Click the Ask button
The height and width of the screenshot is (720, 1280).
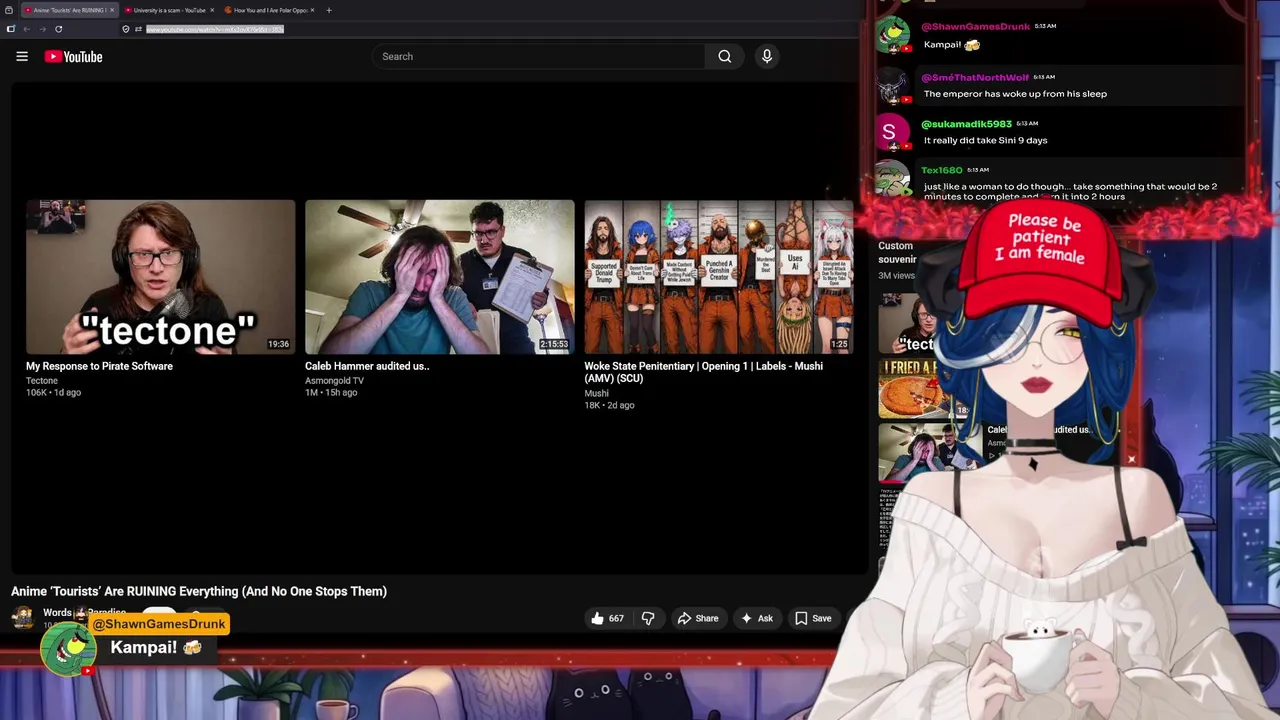(x=756, y=618)
